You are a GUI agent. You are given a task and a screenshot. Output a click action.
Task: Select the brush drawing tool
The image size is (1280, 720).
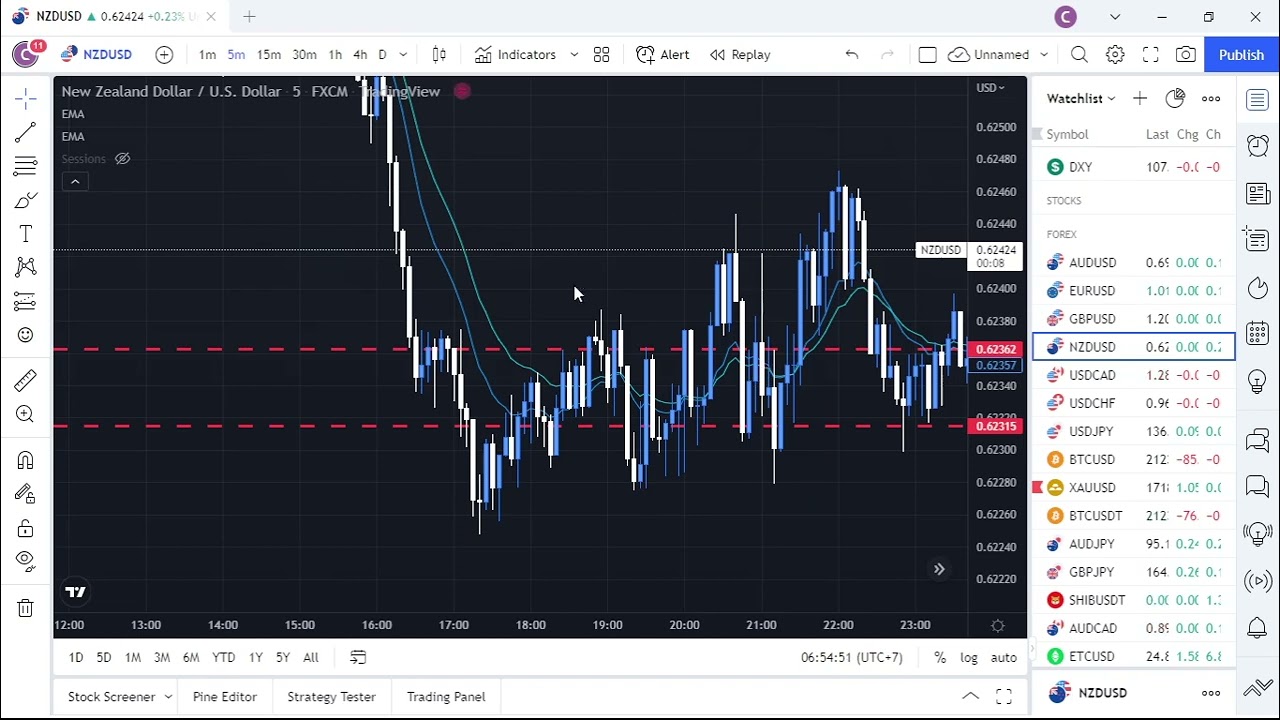pyautogui.click(x=26, y=200)
